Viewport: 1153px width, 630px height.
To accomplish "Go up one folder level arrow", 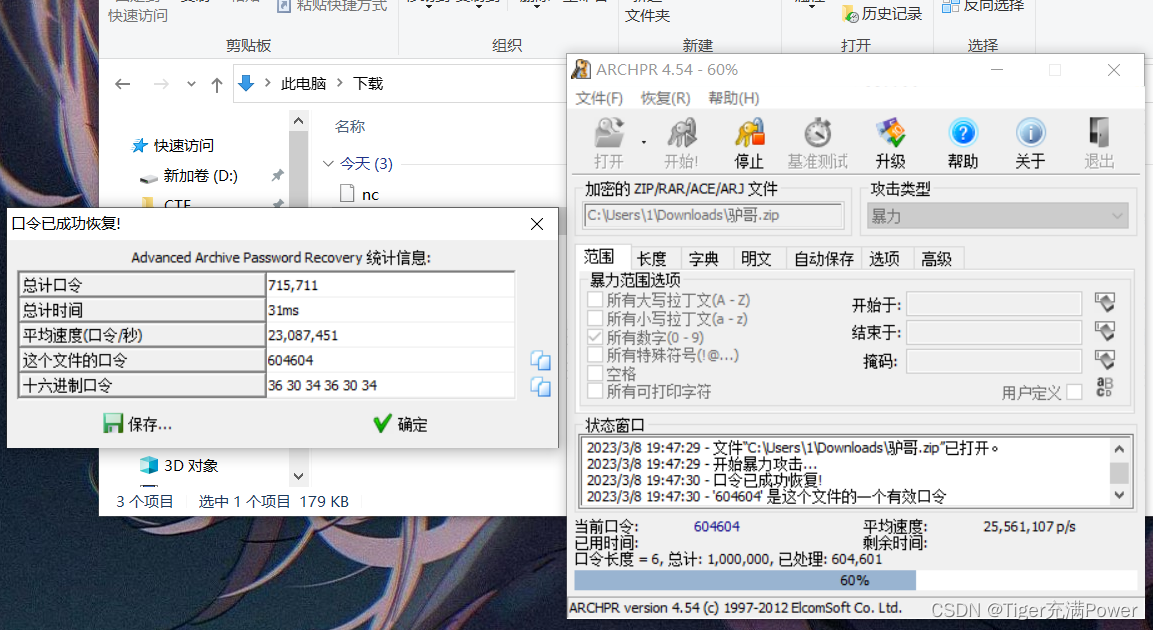I will click(217, 85).
